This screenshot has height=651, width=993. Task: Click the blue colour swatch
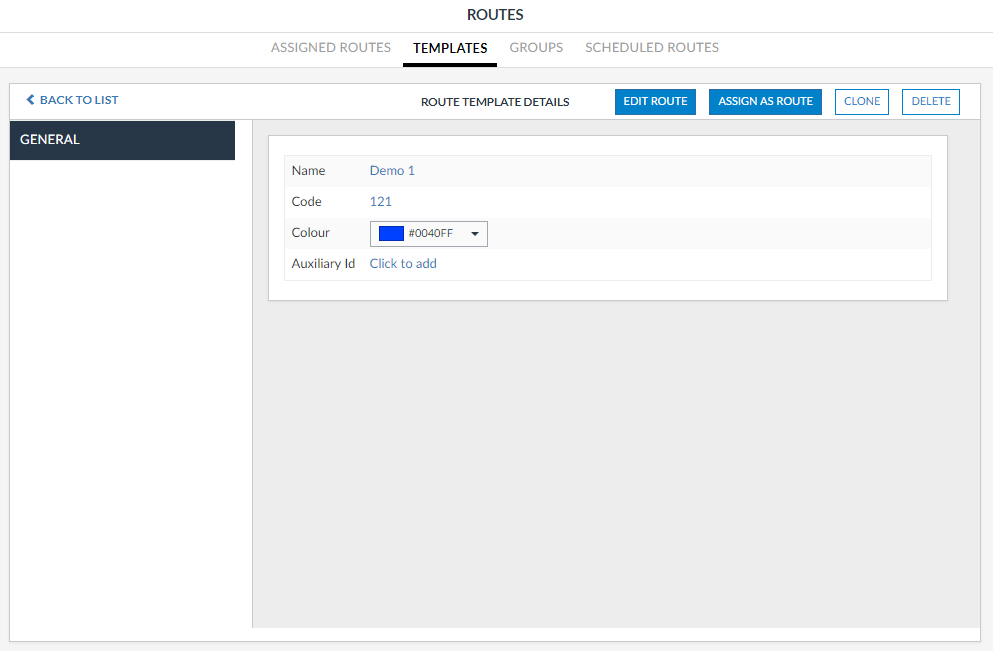coord(391,234)
